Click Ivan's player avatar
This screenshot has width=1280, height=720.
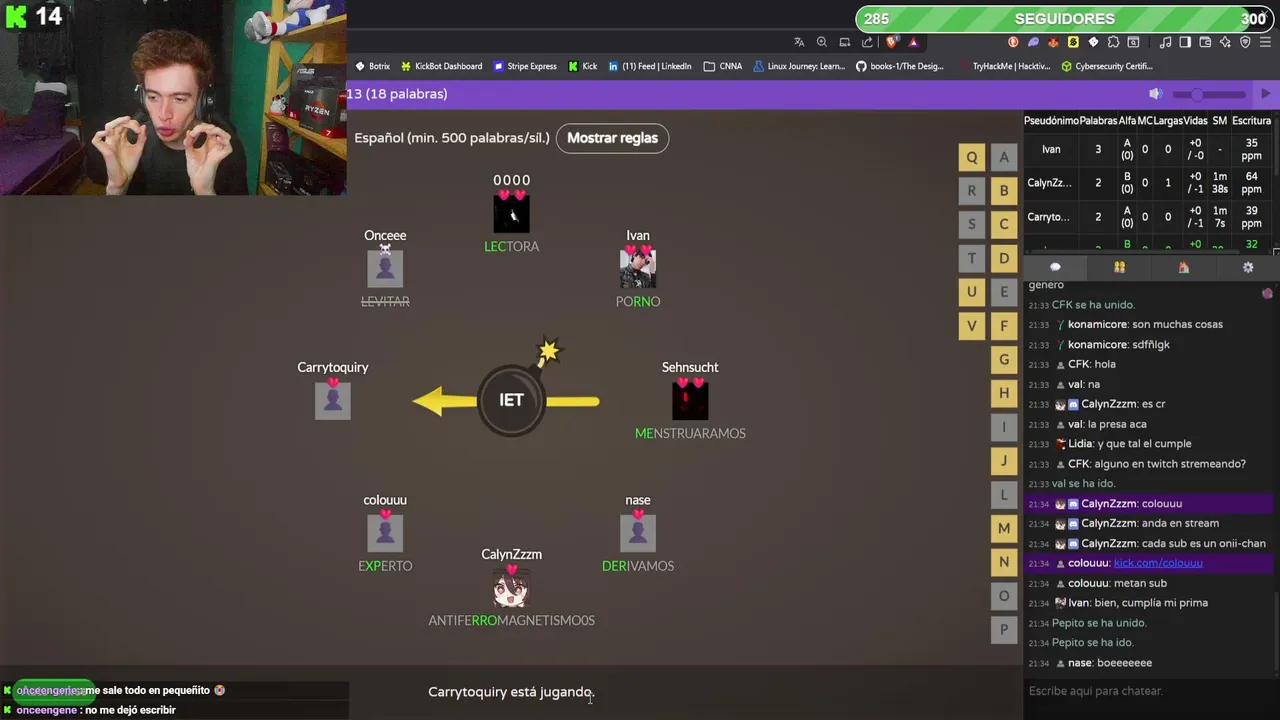(638, 268)
